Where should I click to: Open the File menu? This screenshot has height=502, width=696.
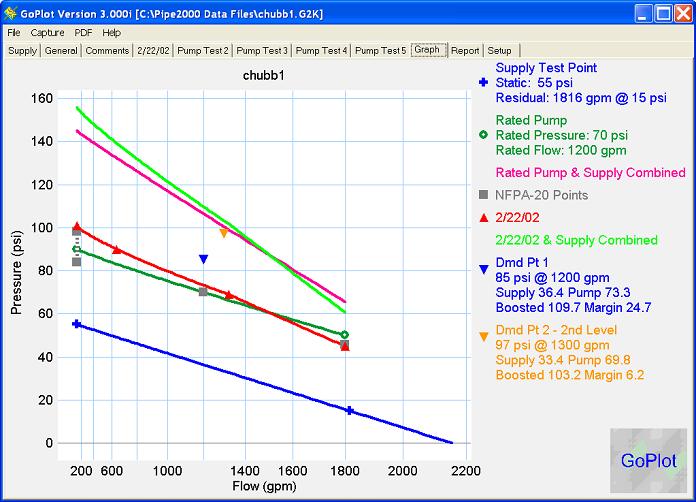coord(14,33)
